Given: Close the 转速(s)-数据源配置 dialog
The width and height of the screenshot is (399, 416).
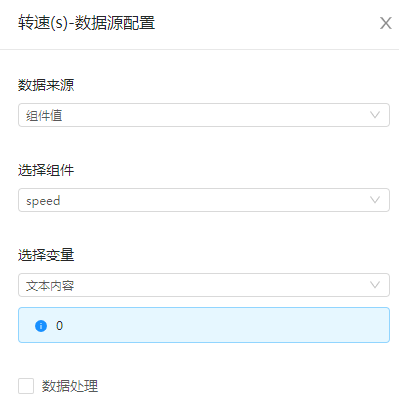Looking at the screenshot, I should (x=386, y=23).
